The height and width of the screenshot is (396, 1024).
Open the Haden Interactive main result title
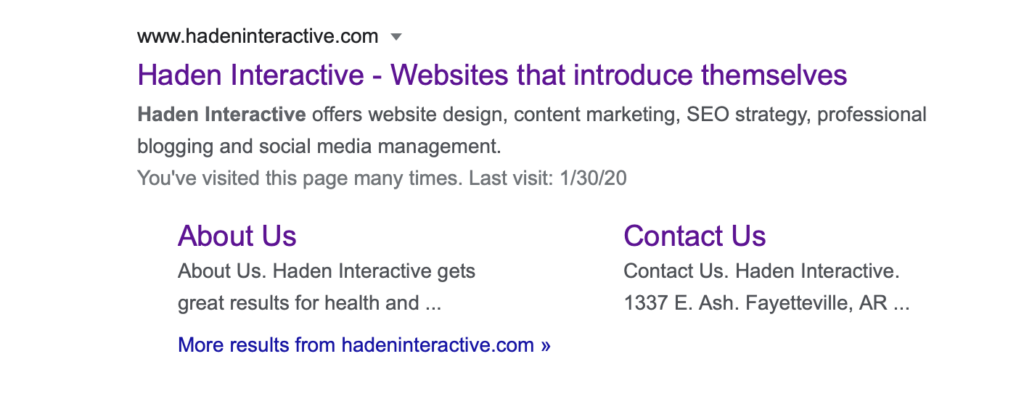click(492, 76)
